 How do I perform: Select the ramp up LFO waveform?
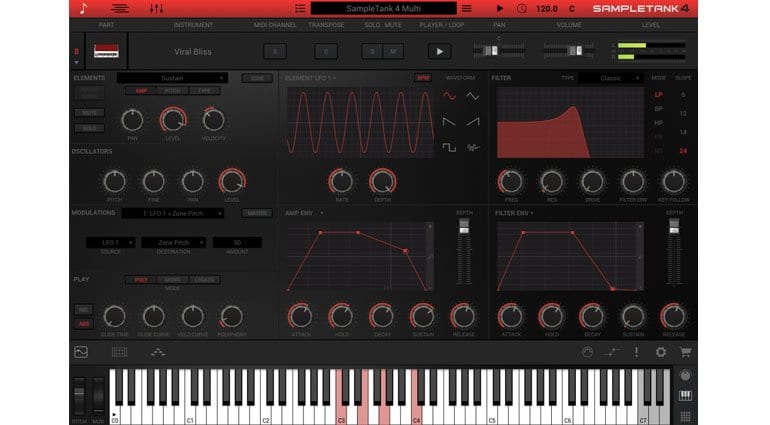click(472, 121)
